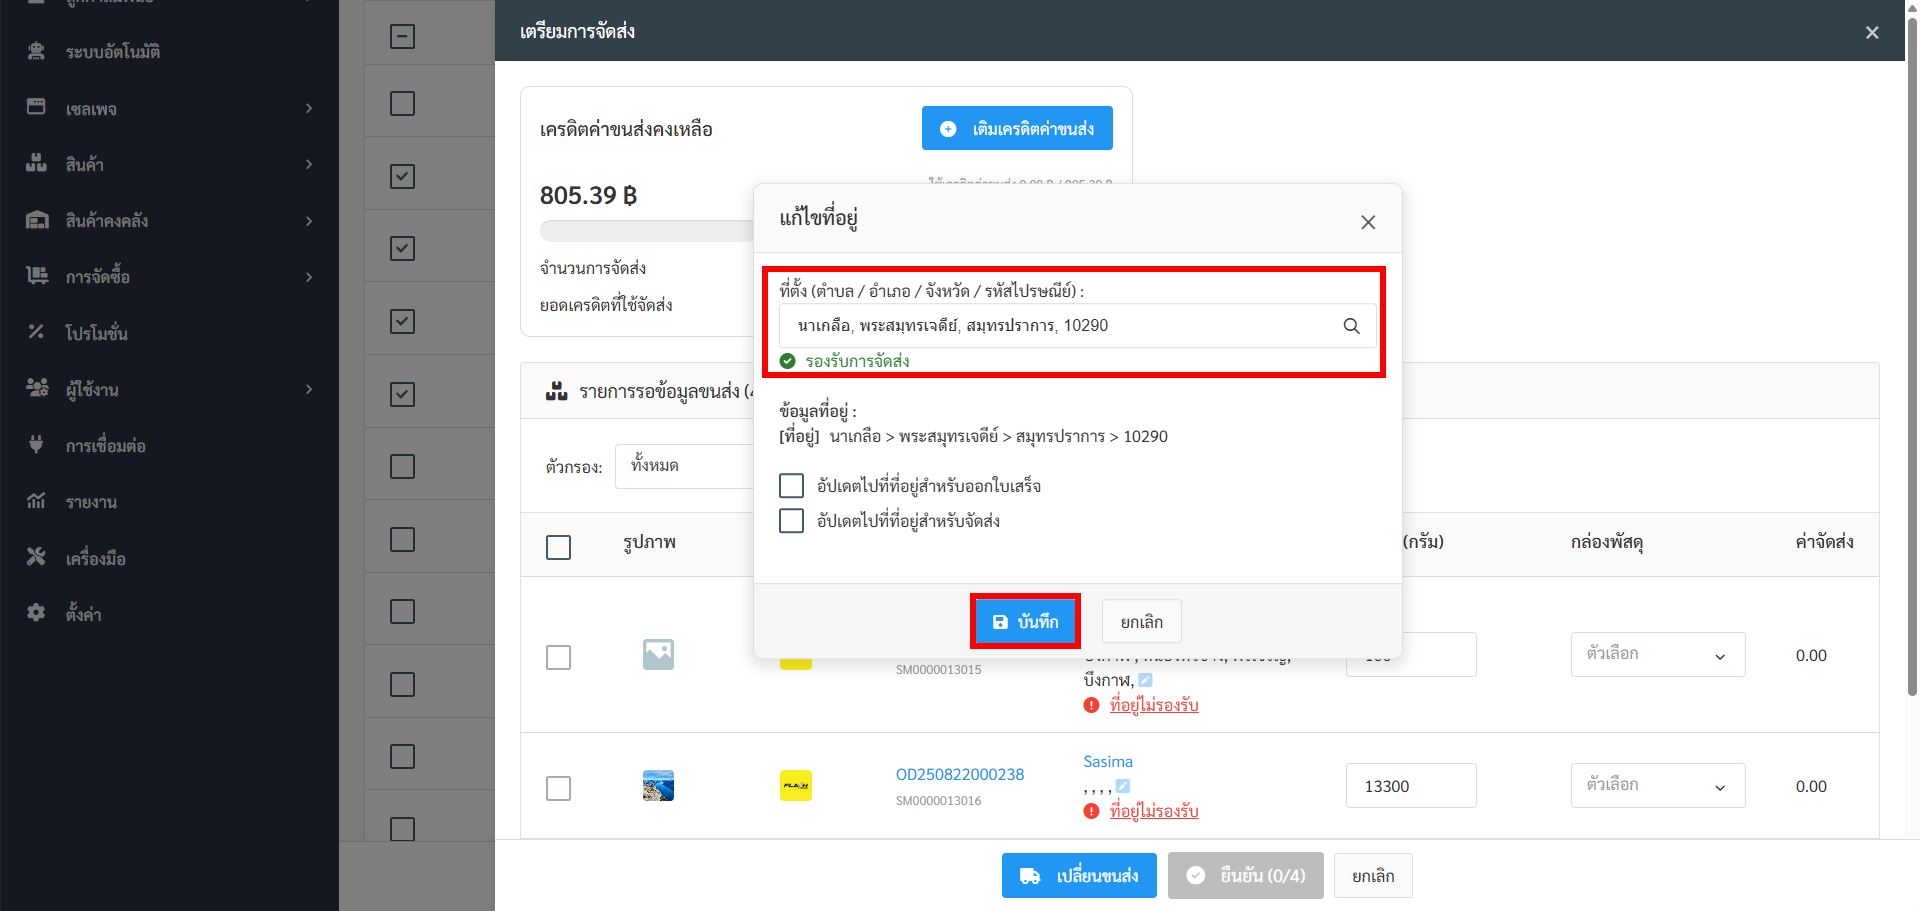Click the Flash Express courier logo for OD250822000238
This screenshot has width=1920, height=911.
[795, 786]
